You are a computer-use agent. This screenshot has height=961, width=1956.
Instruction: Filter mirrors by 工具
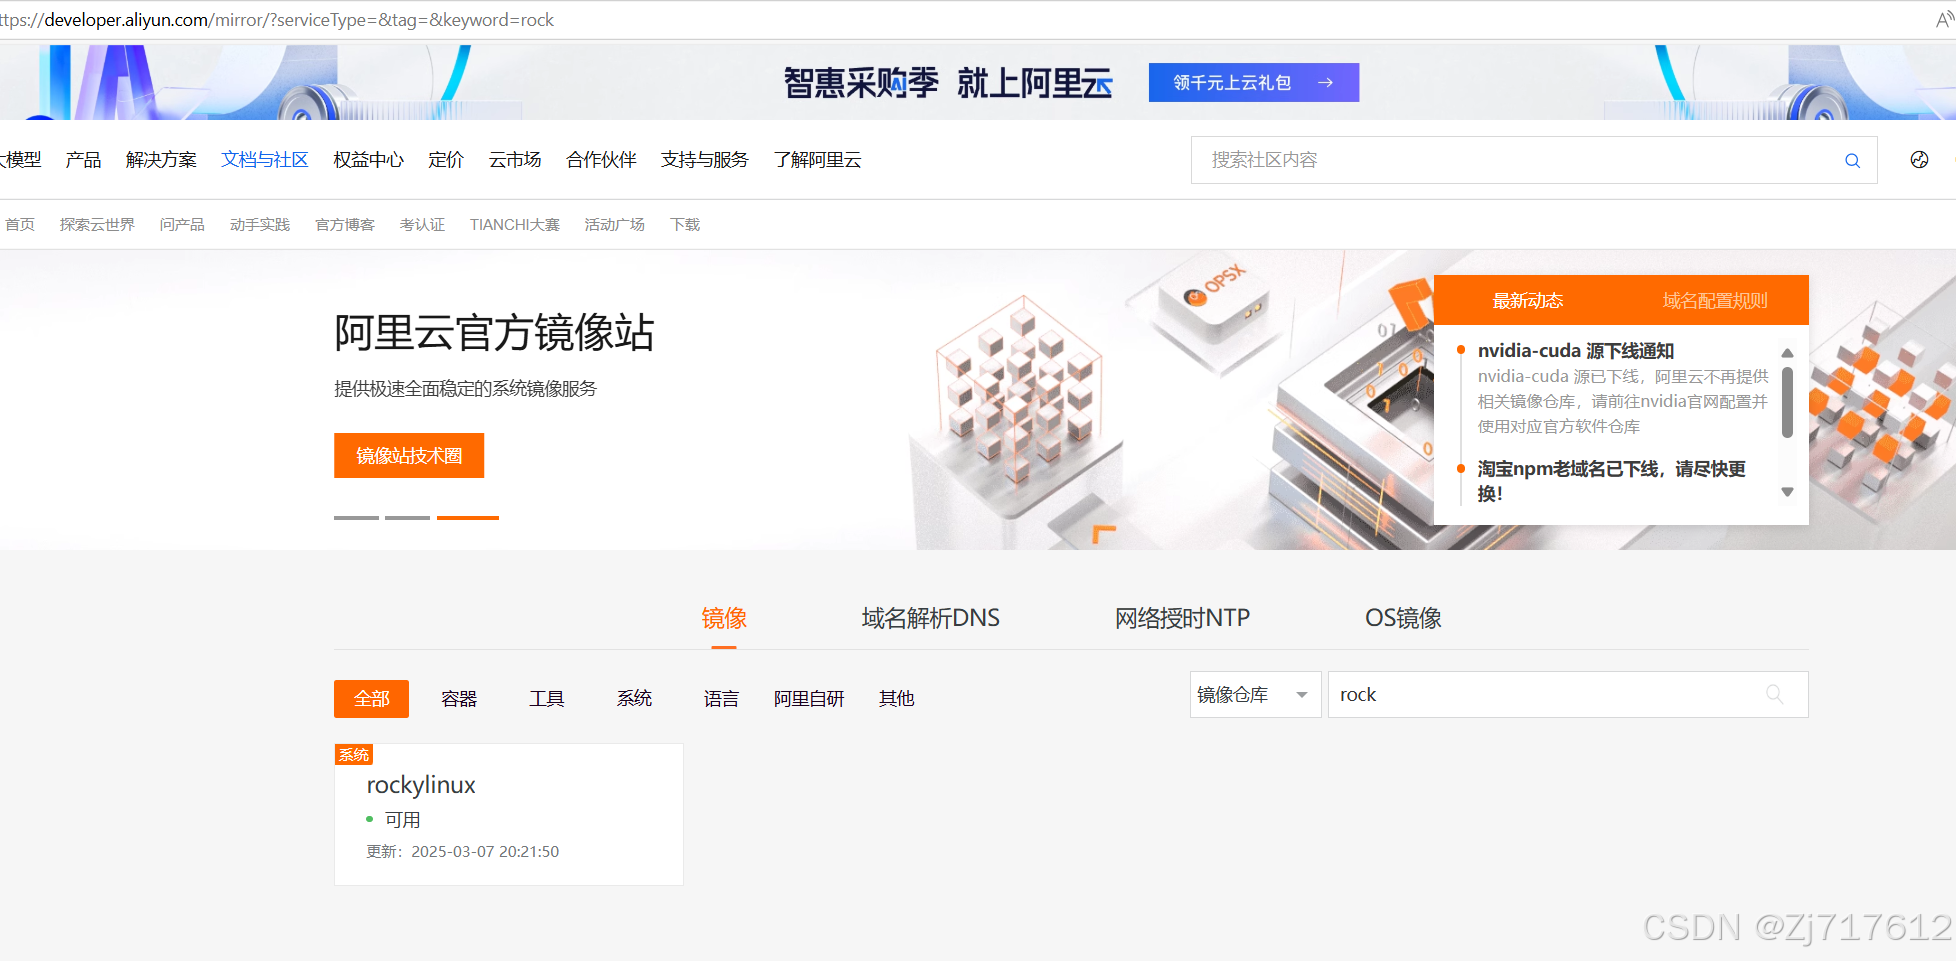click(x=547, y=698)
